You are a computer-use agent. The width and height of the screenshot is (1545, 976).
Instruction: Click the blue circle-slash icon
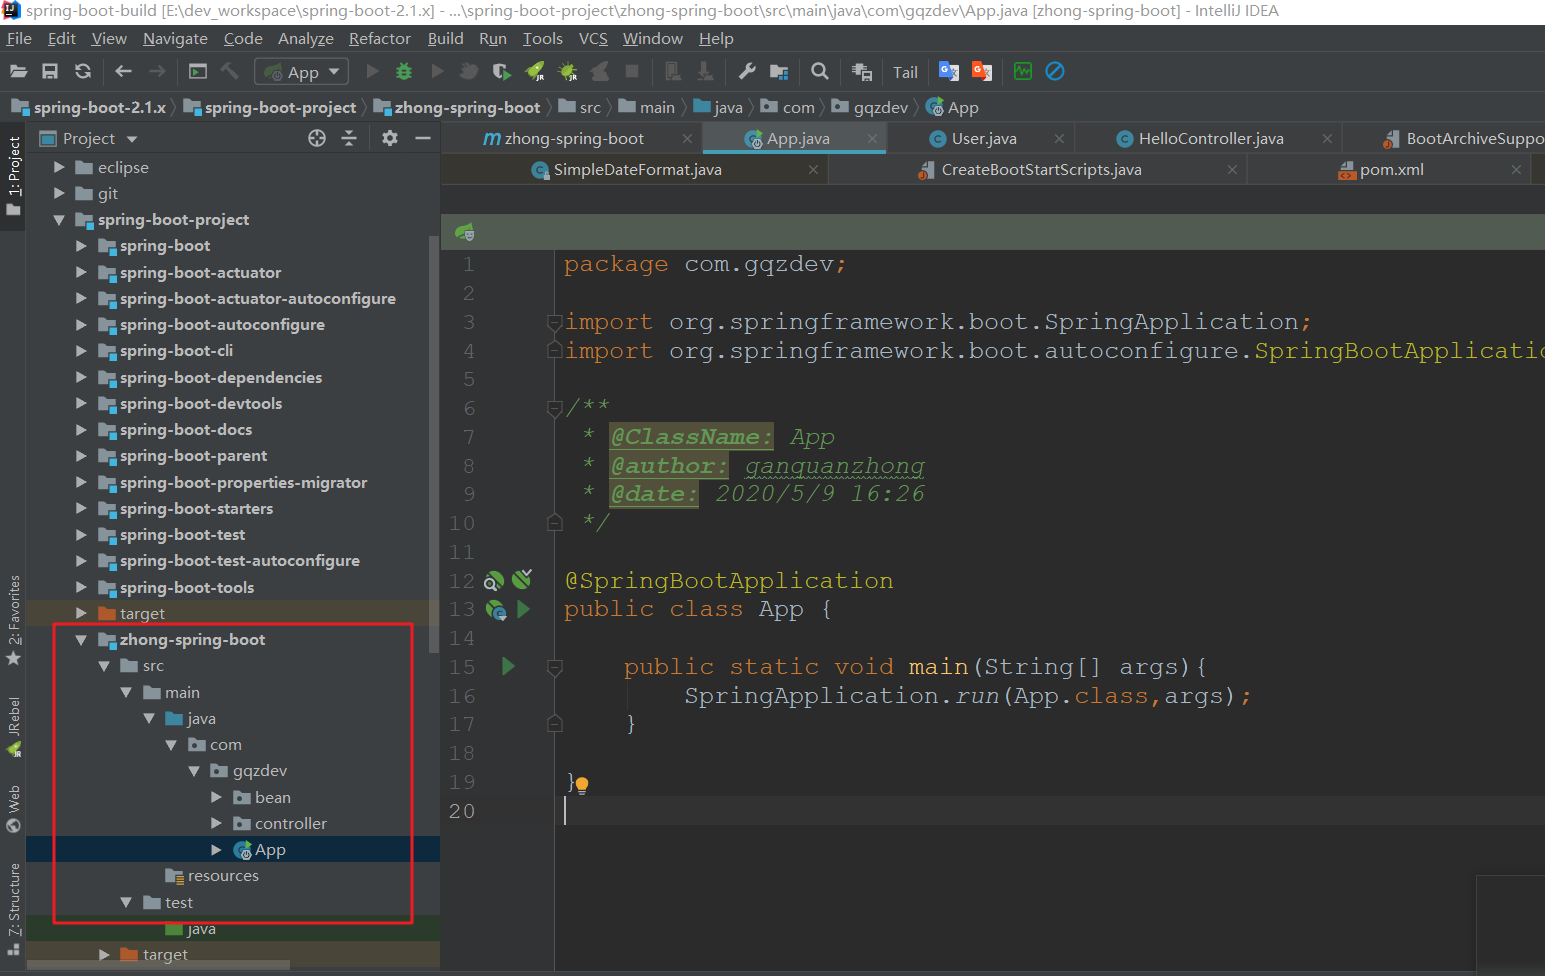pos(1055,71)
